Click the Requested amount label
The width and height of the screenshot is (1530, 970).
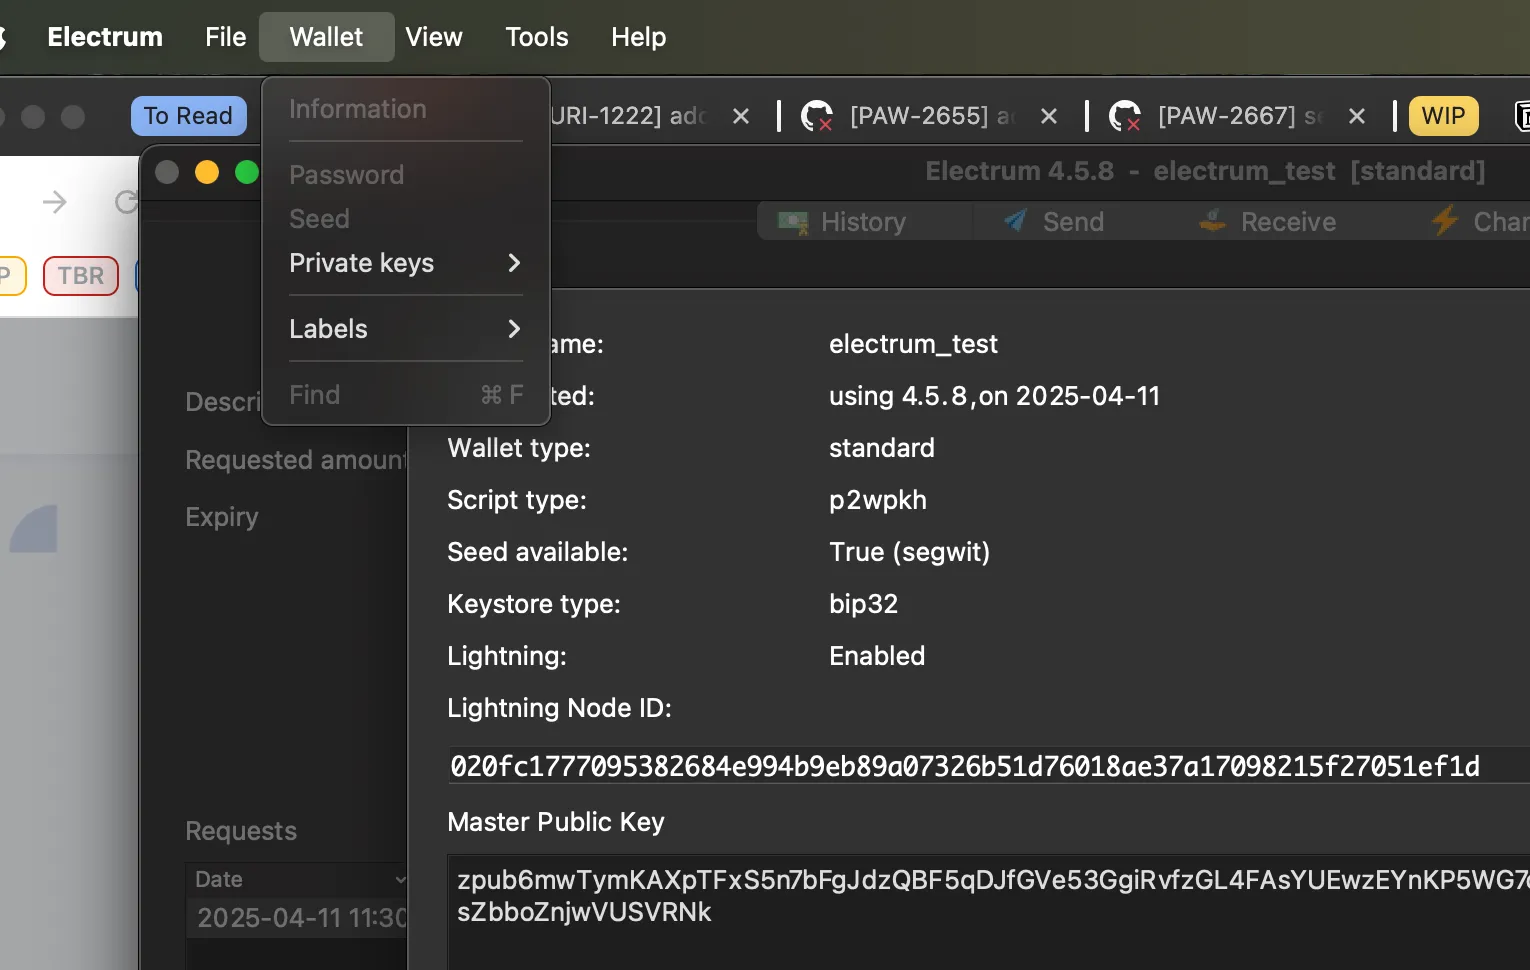[297, 460]
